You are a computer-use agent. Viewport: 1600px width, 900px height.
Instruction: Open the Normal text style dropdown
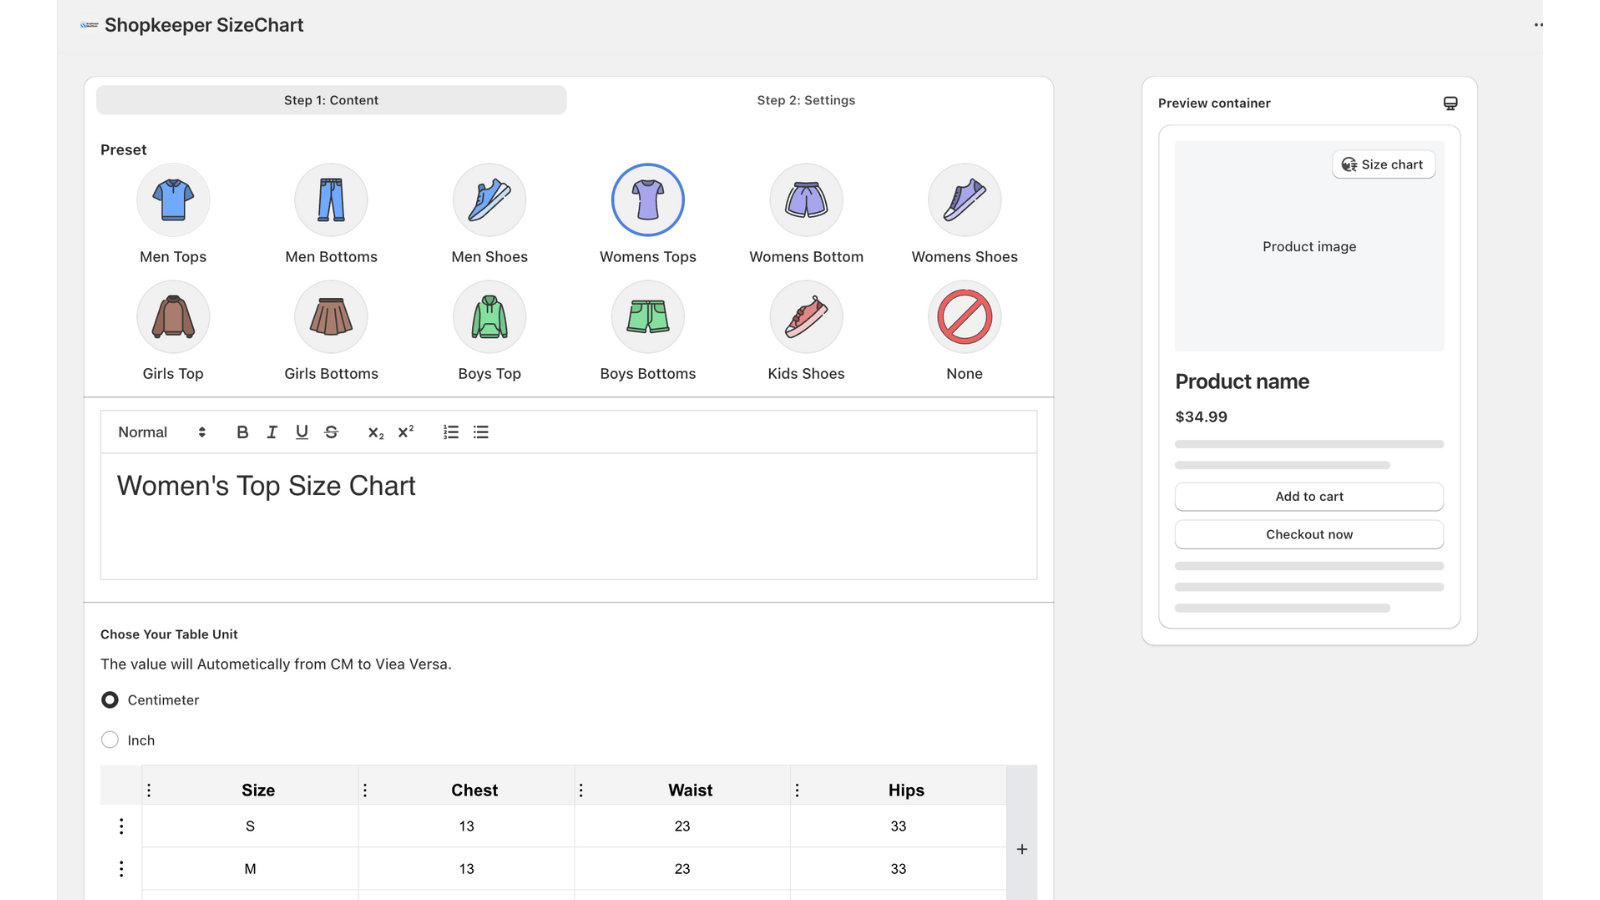(161, 432)
